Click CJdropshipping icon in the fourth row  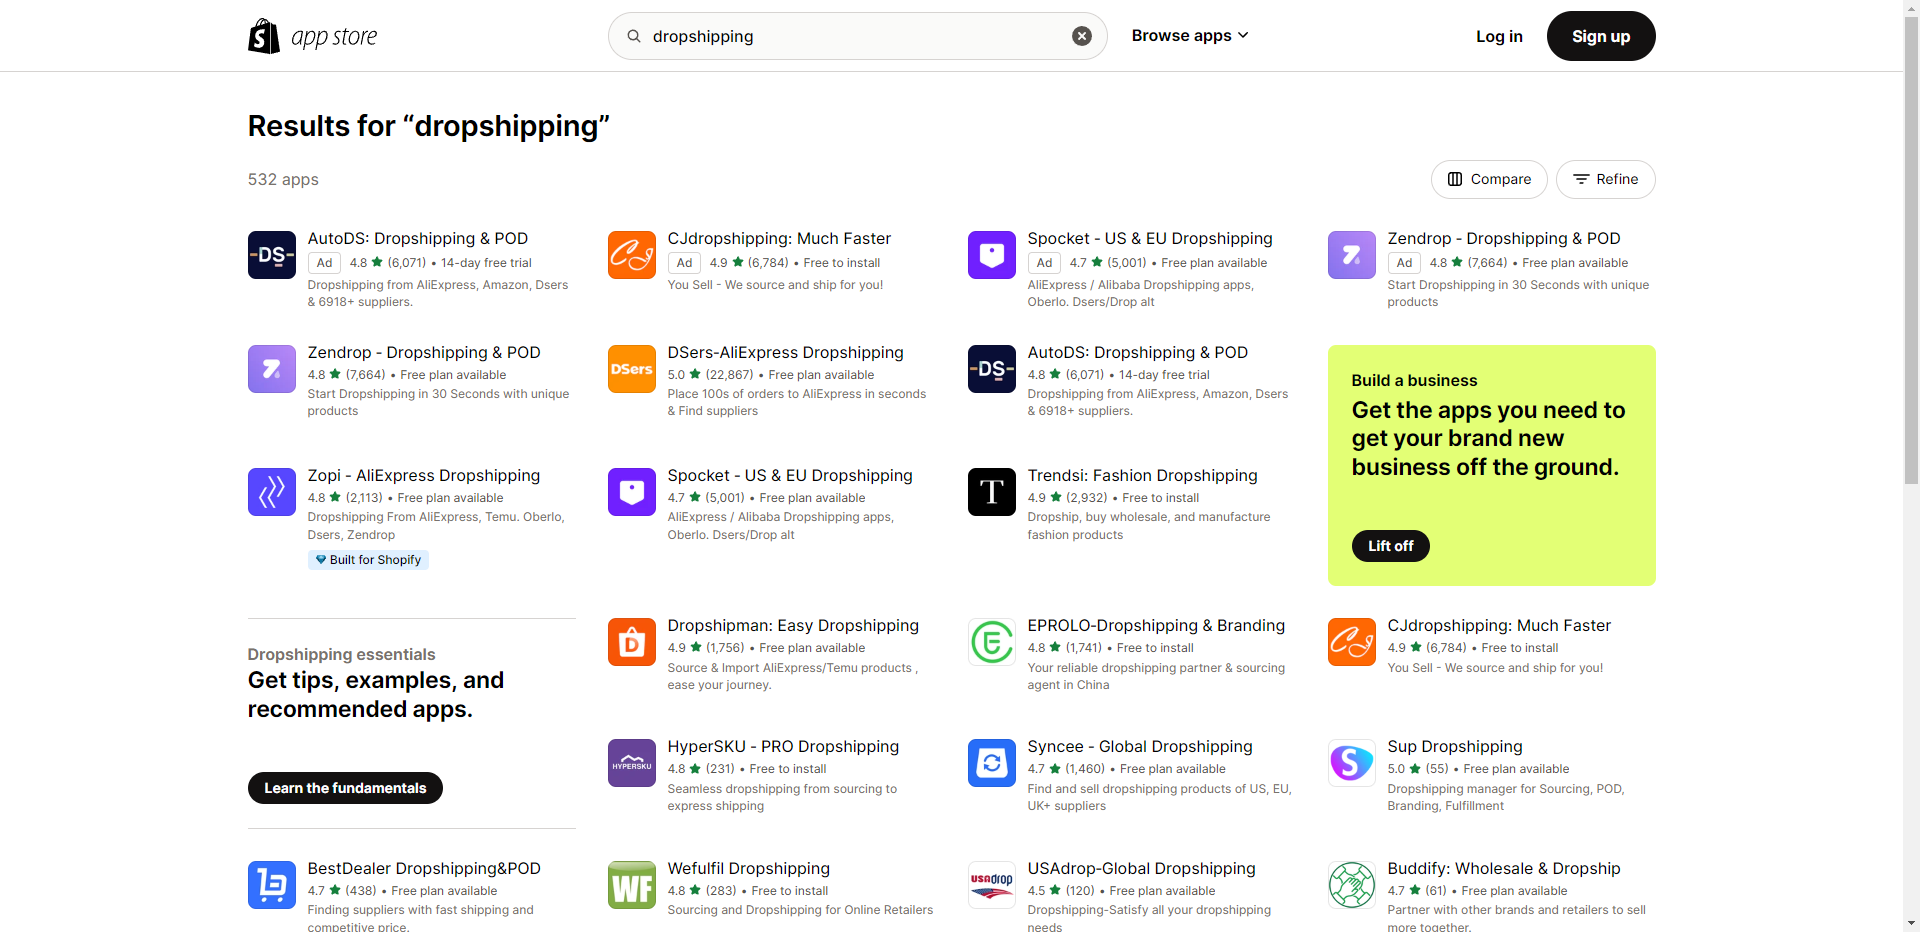coord(1352,642)
